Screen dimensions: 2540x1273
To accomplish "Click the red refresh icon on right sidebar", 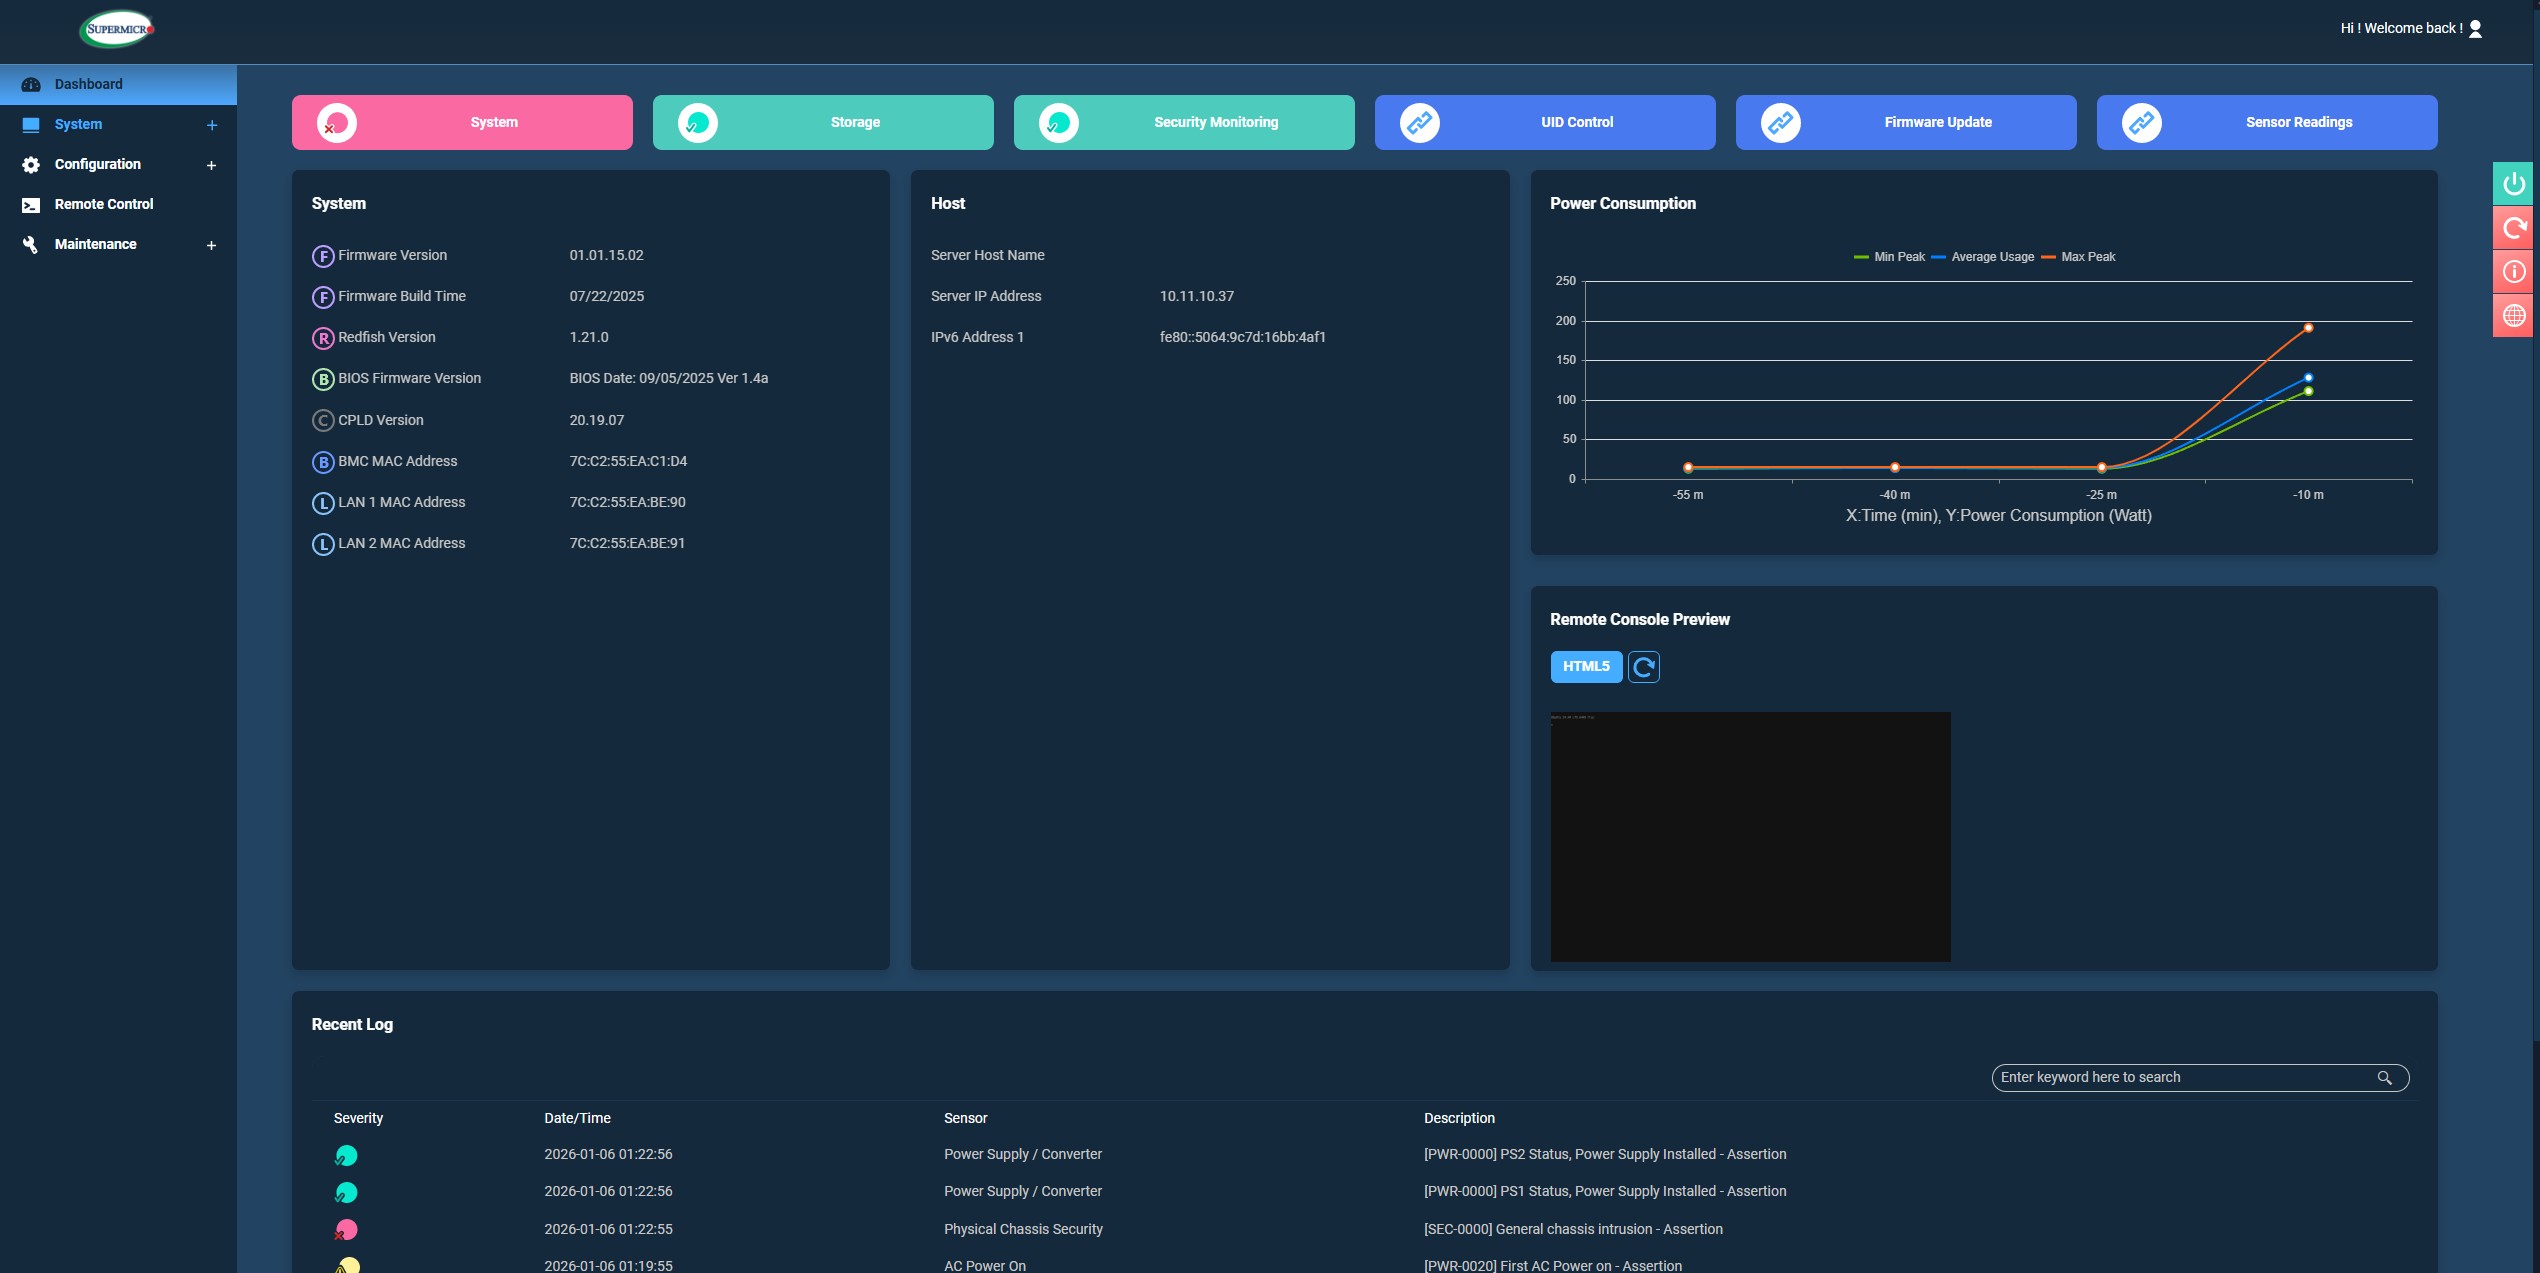I will click(x=2513, y=228).
